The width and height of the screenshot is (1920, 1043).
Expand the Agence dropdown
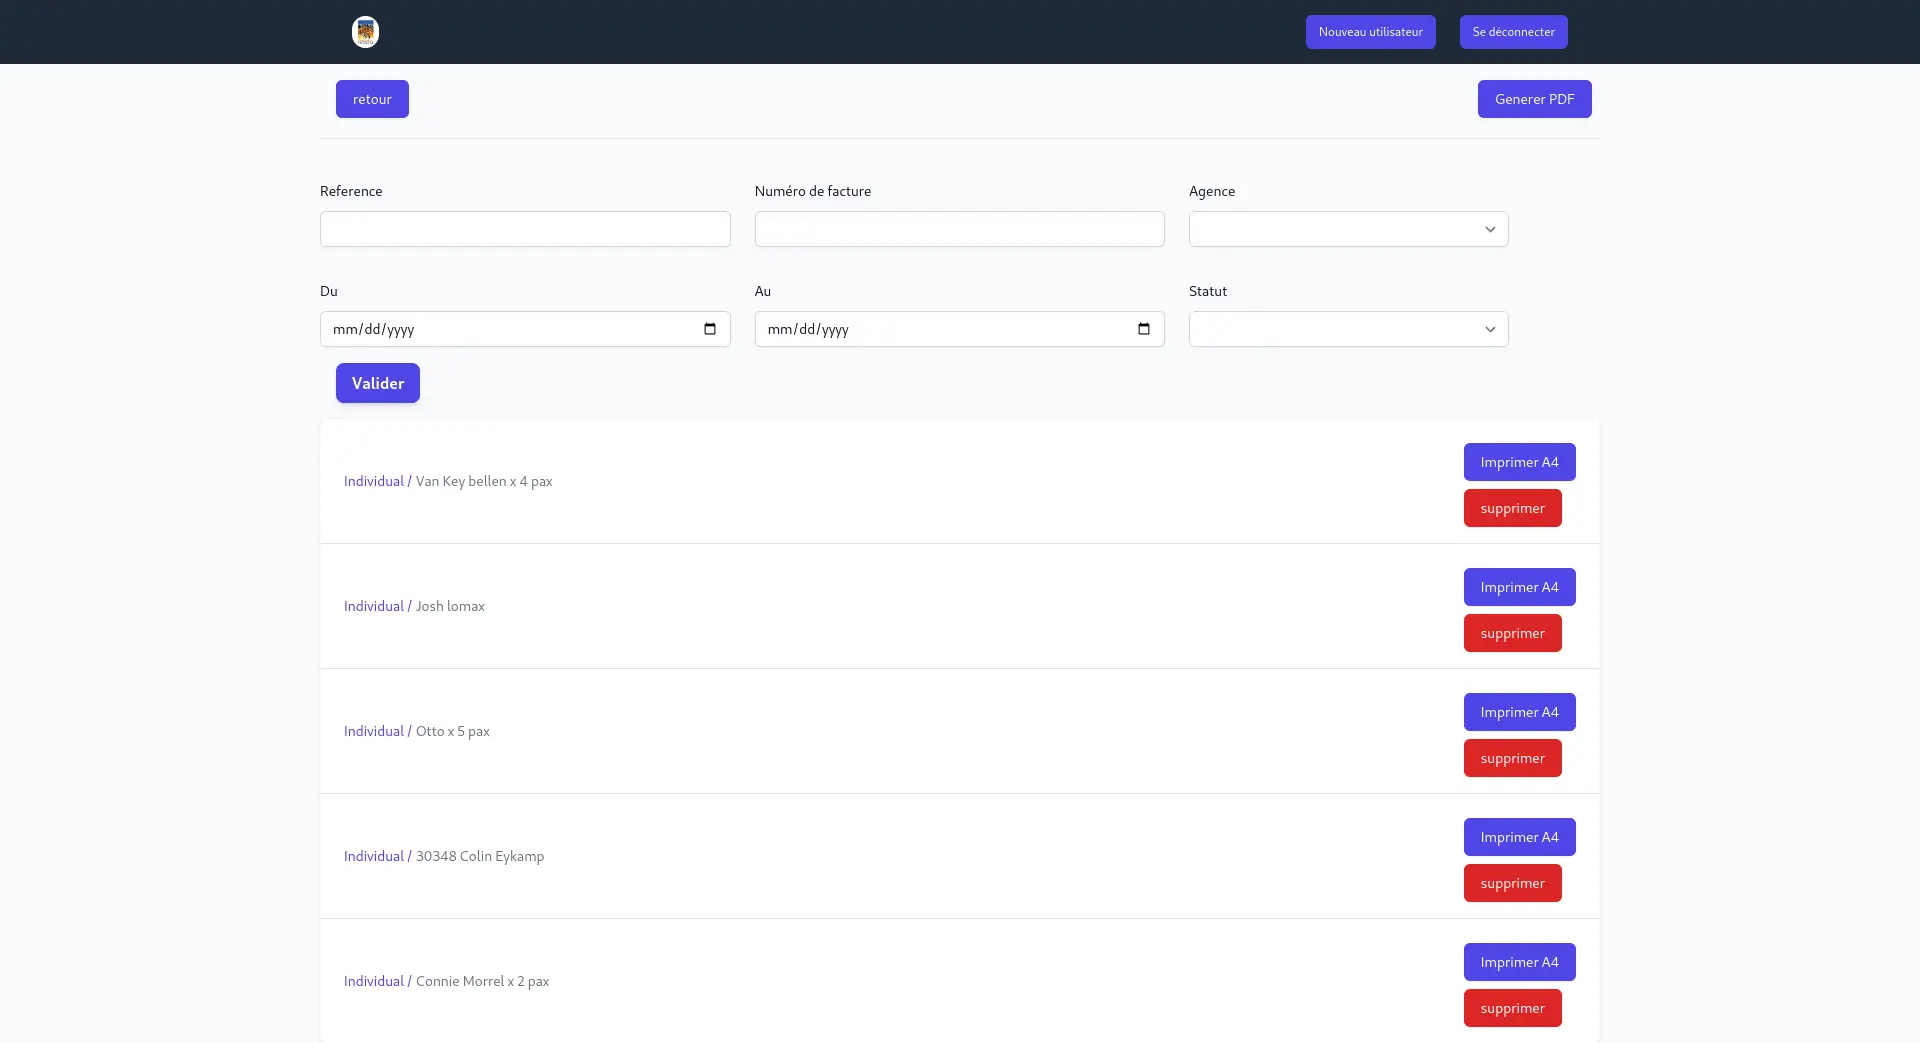(x=1348, y=229)
